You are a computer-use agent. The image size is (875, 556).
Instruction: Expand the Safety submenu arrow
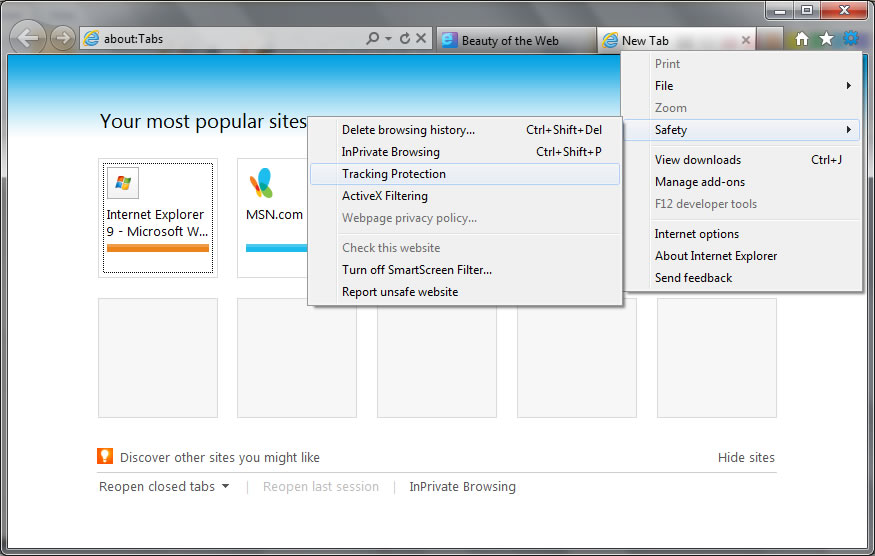click(x=848, y=130)
